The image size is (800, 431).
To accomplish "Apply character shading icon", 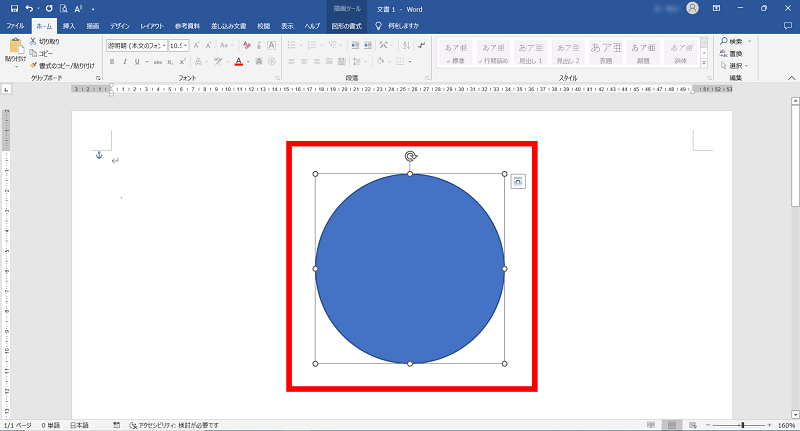I will [x=259, y=62].
